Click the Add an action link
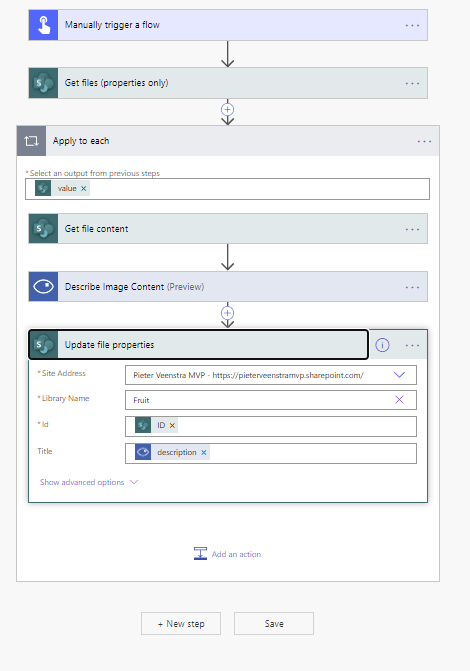This screenshot has width=470, height=671. 236,554
